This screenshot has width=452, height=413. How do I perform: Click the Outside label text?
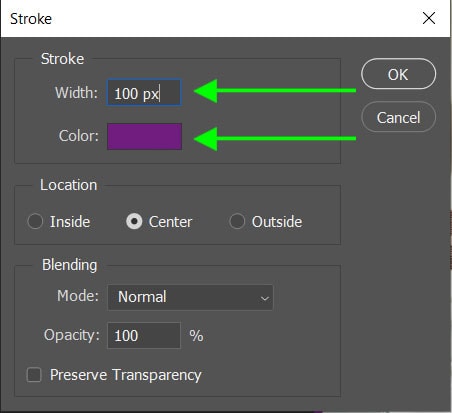pos(277,222)
